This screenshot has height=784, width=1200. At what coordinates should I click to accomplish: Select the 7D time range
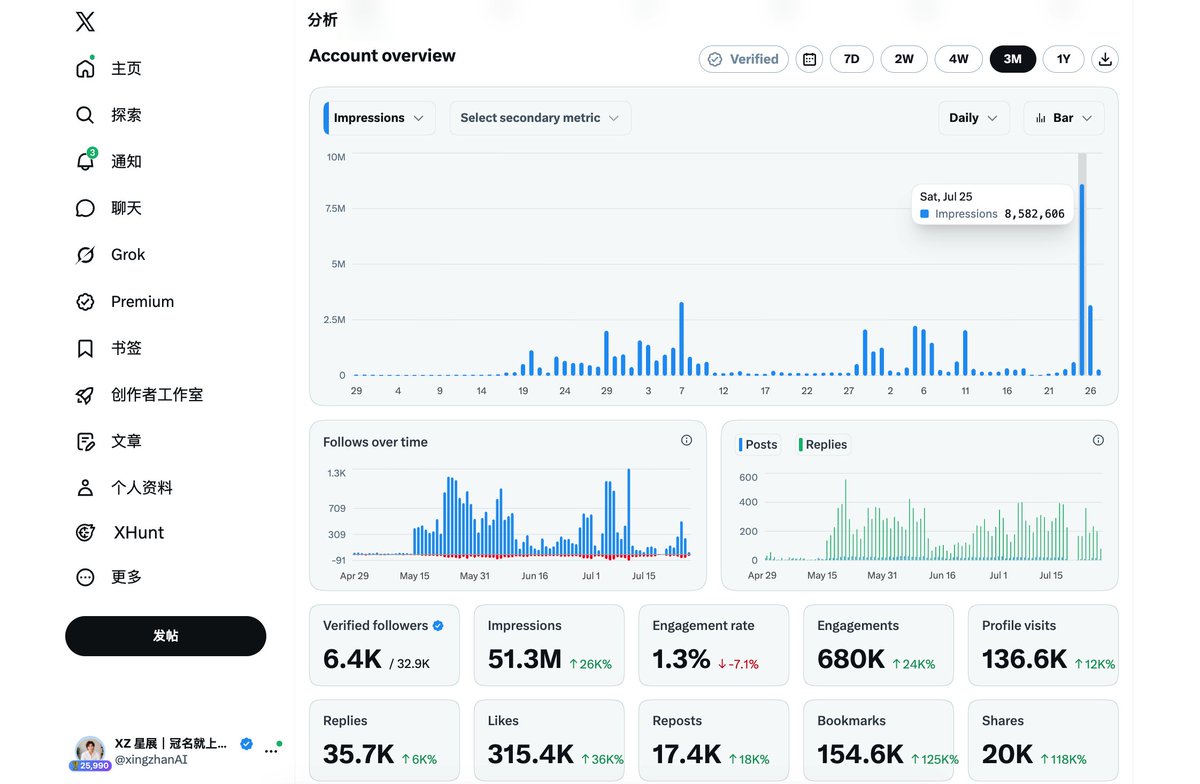[851, 59]
